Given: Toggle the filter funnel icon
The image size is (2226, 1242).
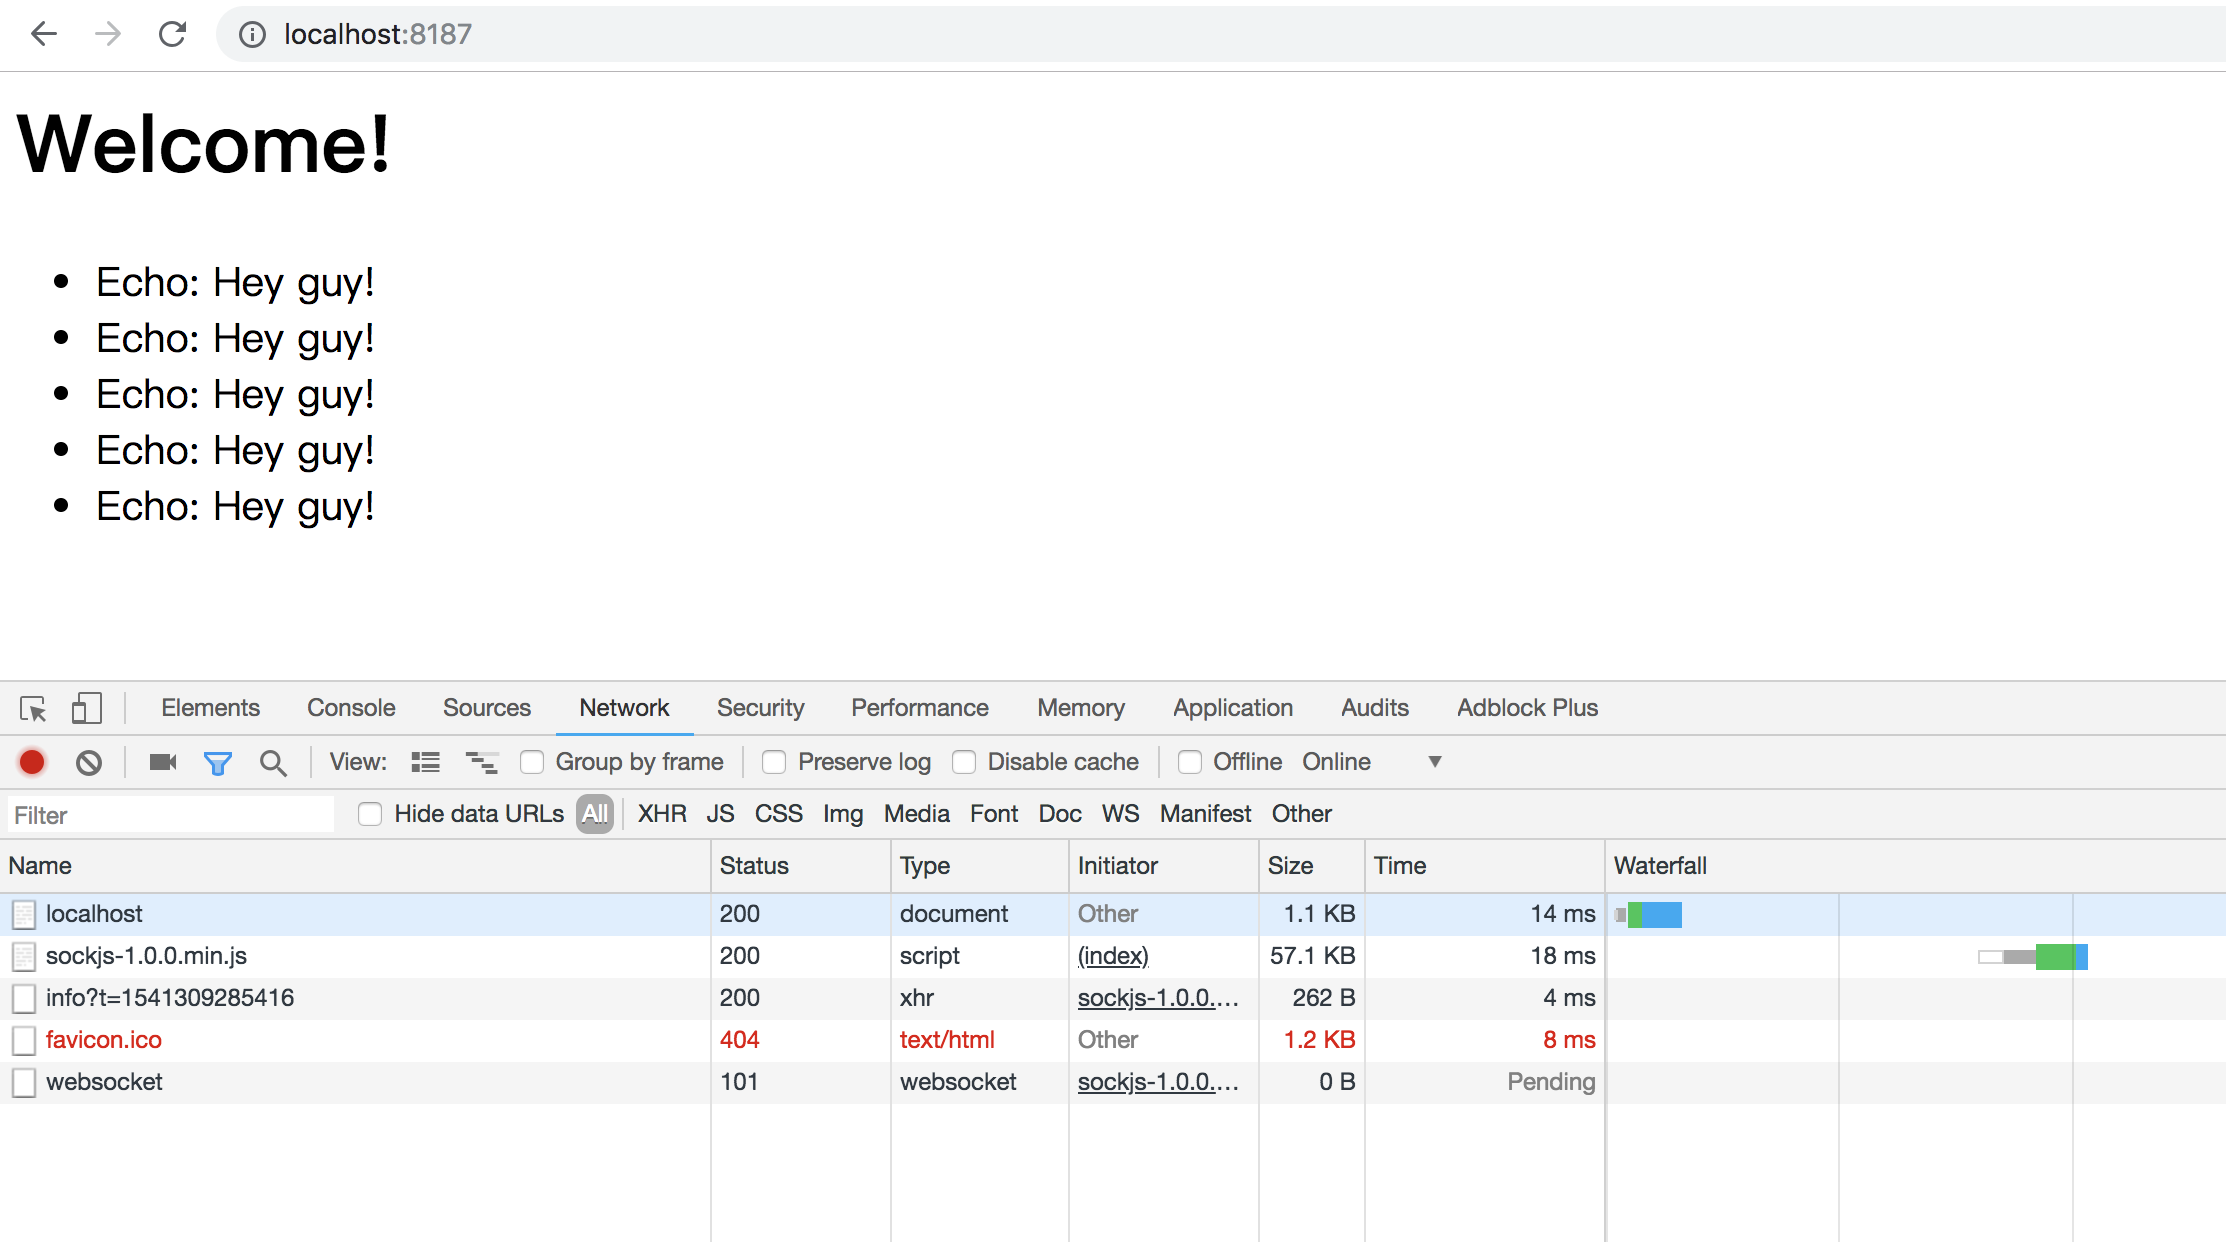Looking at the screenshot, I should click(x=217, y=763).
